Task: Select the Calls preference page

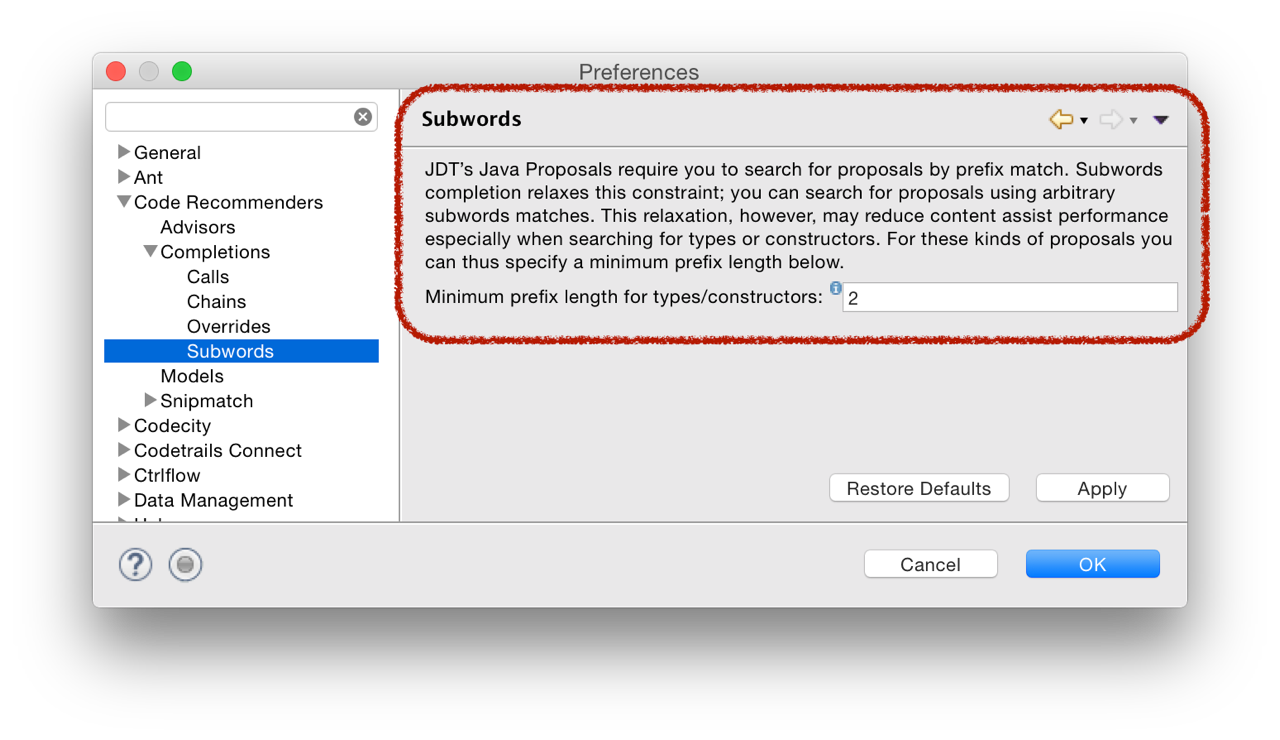Action: tap(208, 277)
